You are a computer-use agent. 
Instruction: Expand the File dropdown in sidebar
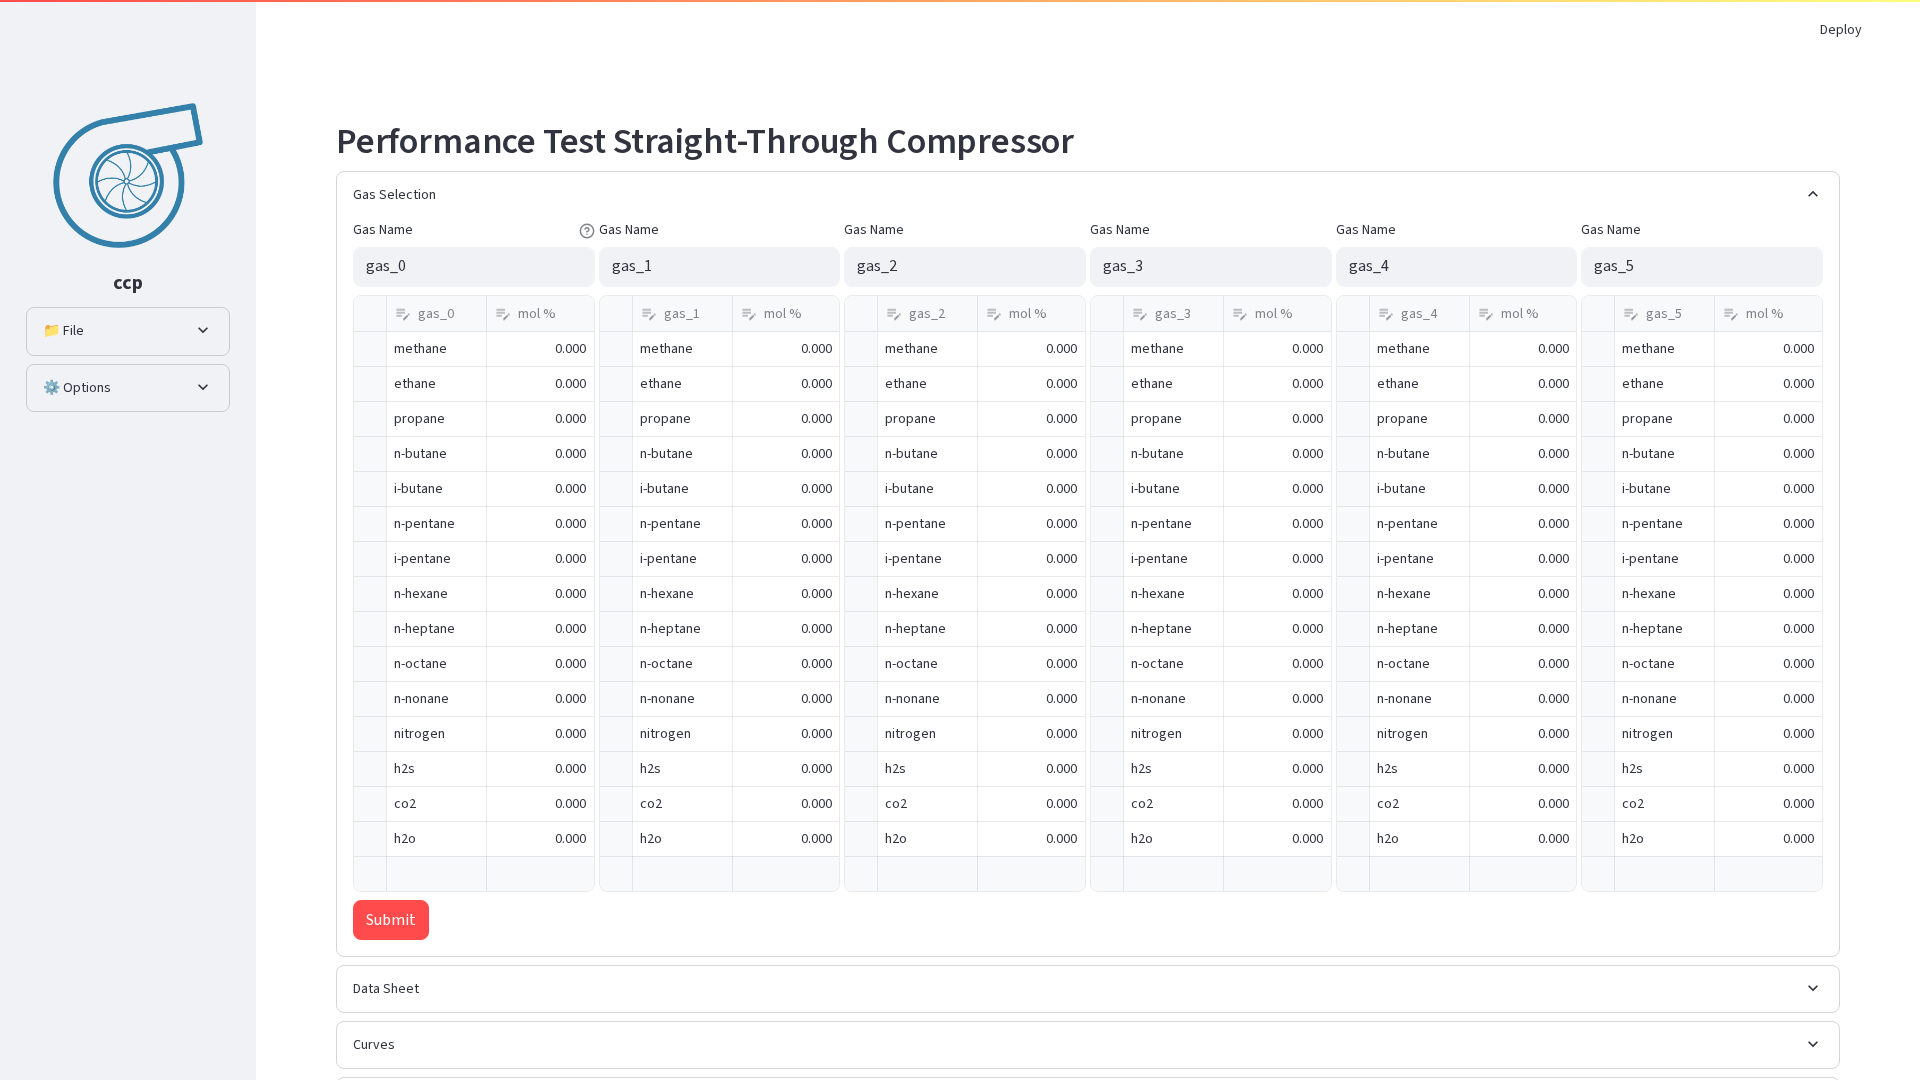pos(128,331)
